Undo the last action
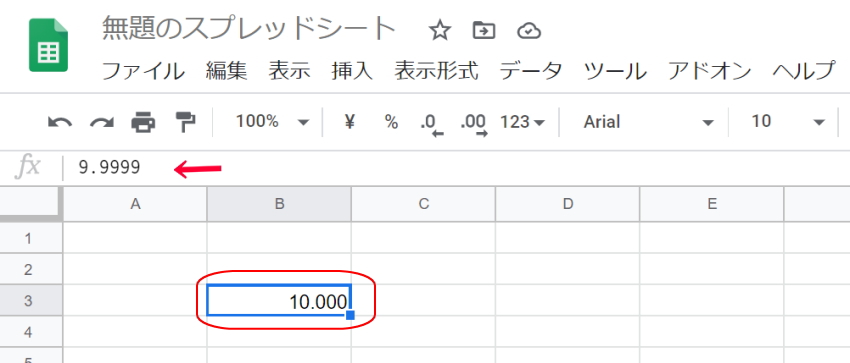The width and height of the screenshot is (850, 363). 60,122
